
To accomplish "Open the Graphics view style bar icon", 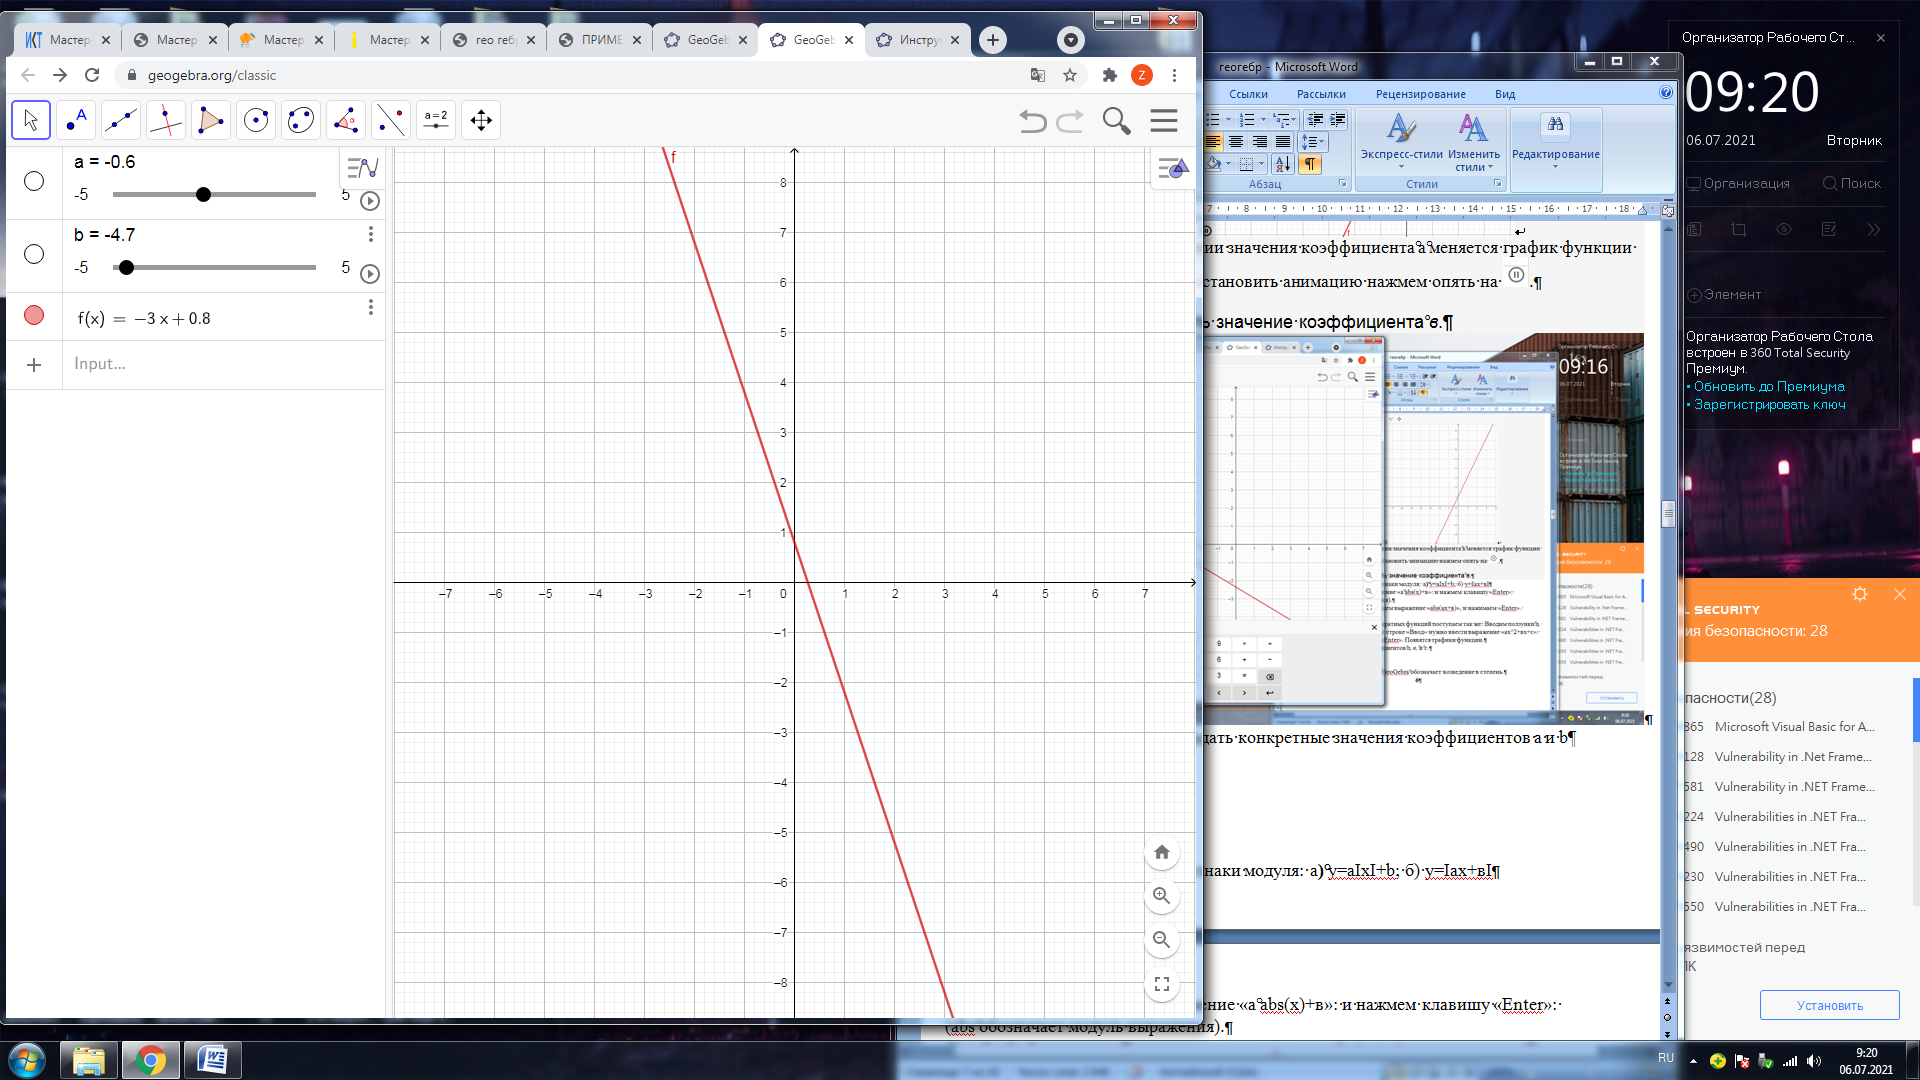I will coord(1172,168).
